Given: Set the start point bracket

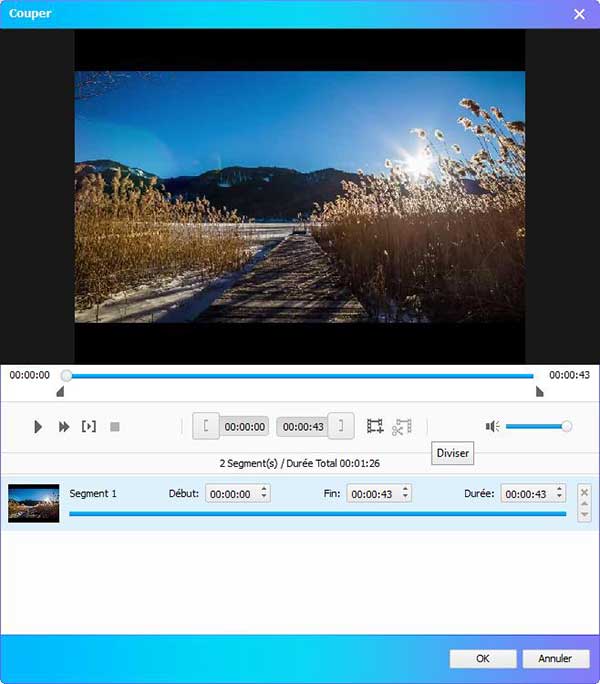Looking at the screenshot, I should tap(206, 426).
